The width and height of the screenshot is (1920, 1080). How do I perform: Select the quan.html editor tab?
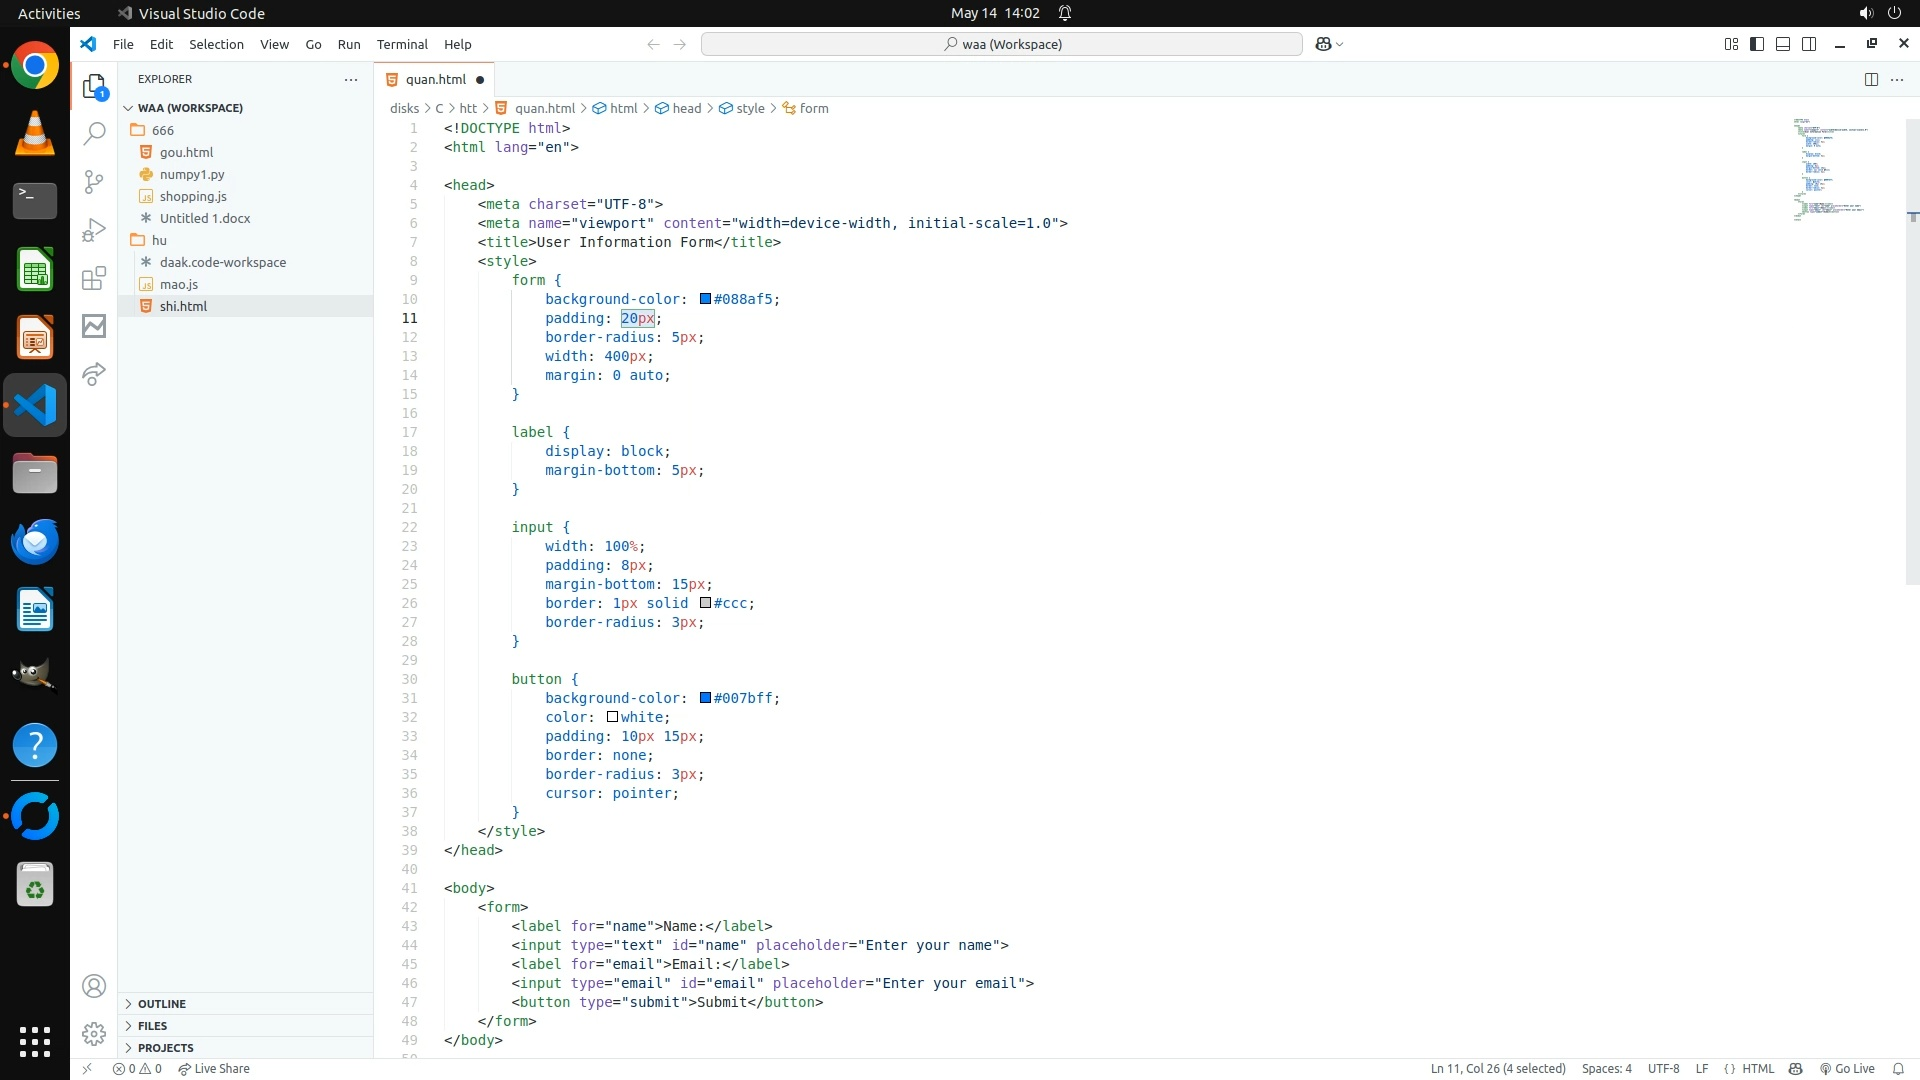point(435,79)
